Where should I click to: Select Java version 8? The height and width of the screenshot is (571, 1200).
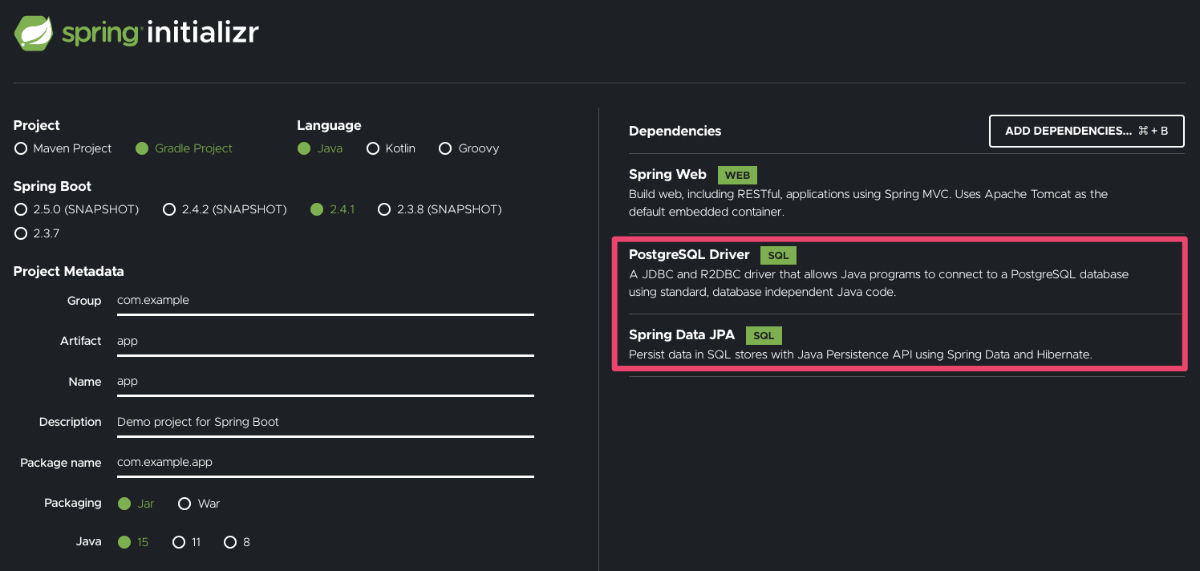(x=230, y=542)
